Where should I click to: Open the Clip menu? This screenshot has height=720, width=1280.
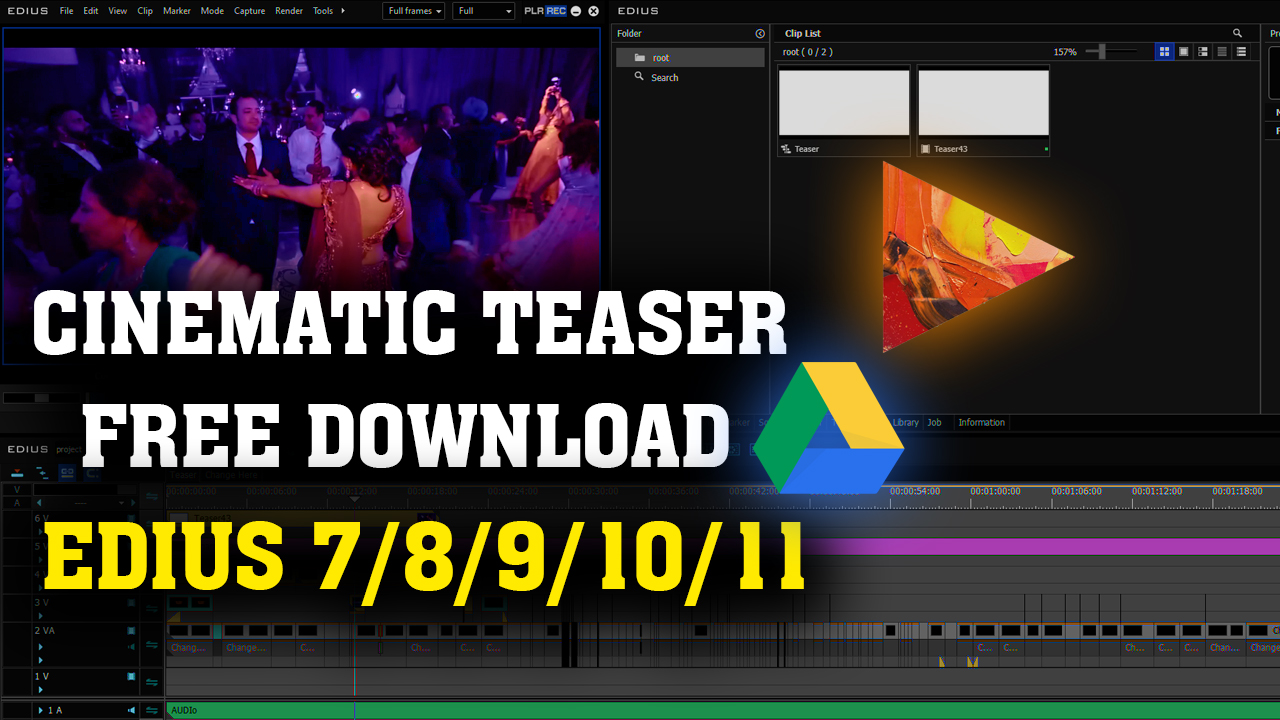(145, 11)
